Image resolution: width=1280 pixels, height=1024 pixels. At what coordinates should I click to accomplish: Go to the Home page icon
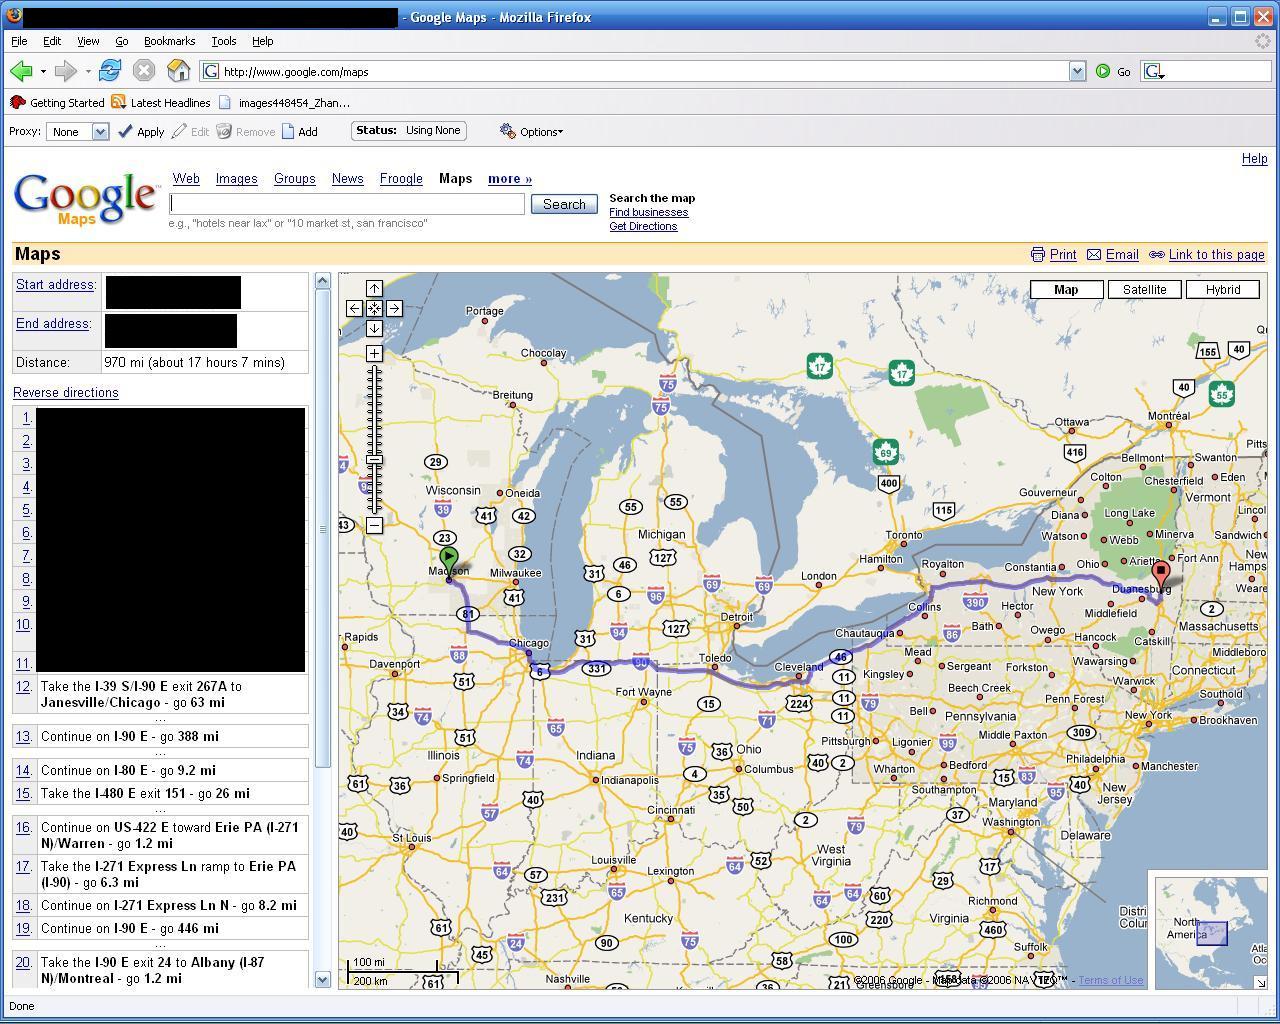pos(178,71)
